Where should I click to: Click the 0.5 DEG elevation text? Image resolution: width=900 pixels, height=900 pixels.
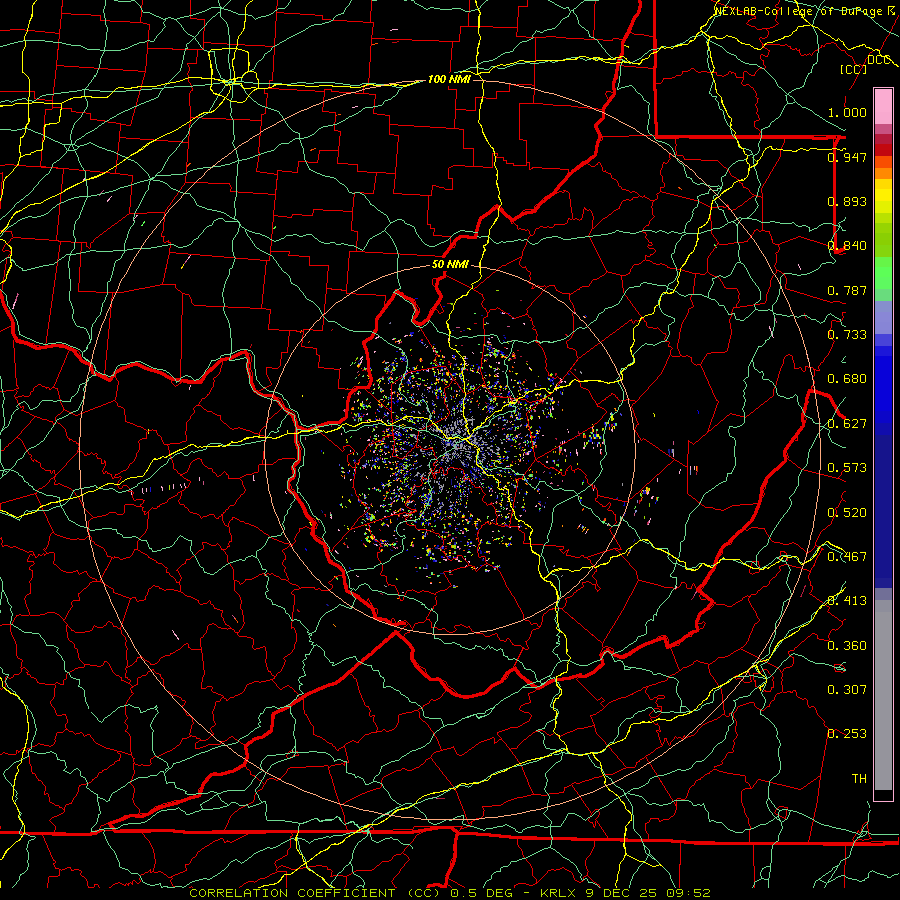coord(480,893)
